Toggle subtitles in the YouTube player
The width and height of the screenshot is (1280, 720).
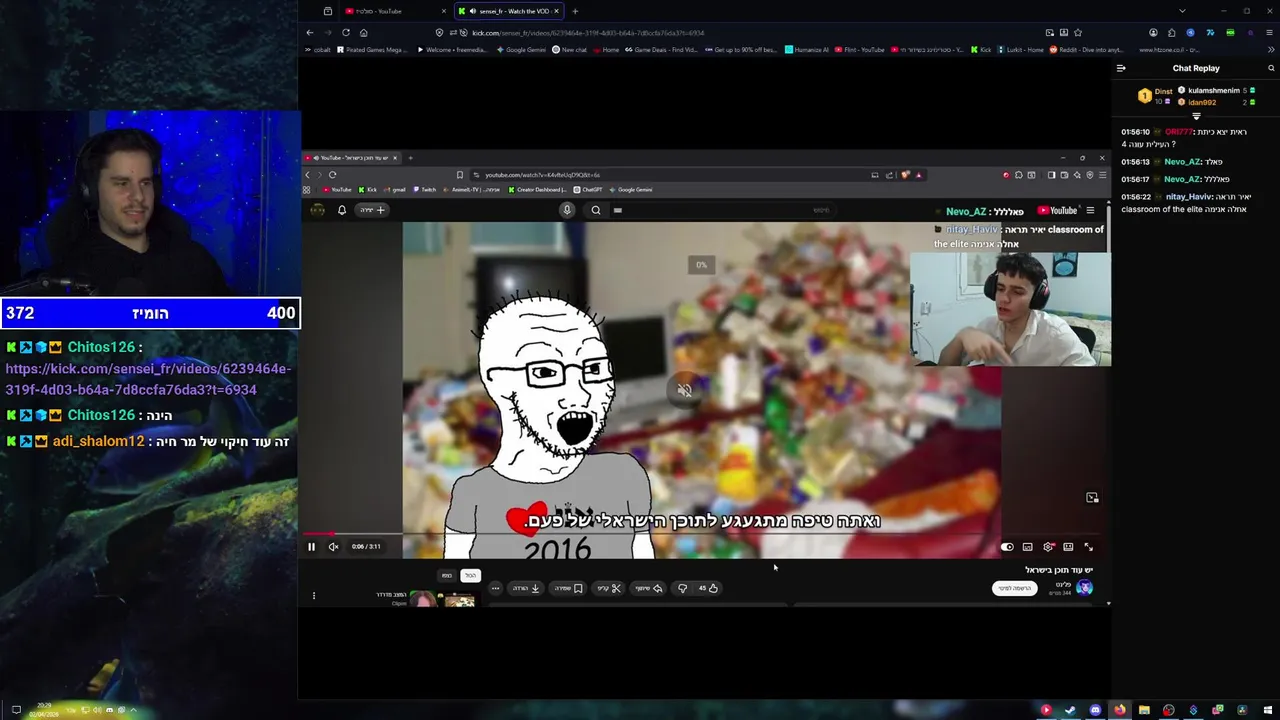tap(1027, 547)
